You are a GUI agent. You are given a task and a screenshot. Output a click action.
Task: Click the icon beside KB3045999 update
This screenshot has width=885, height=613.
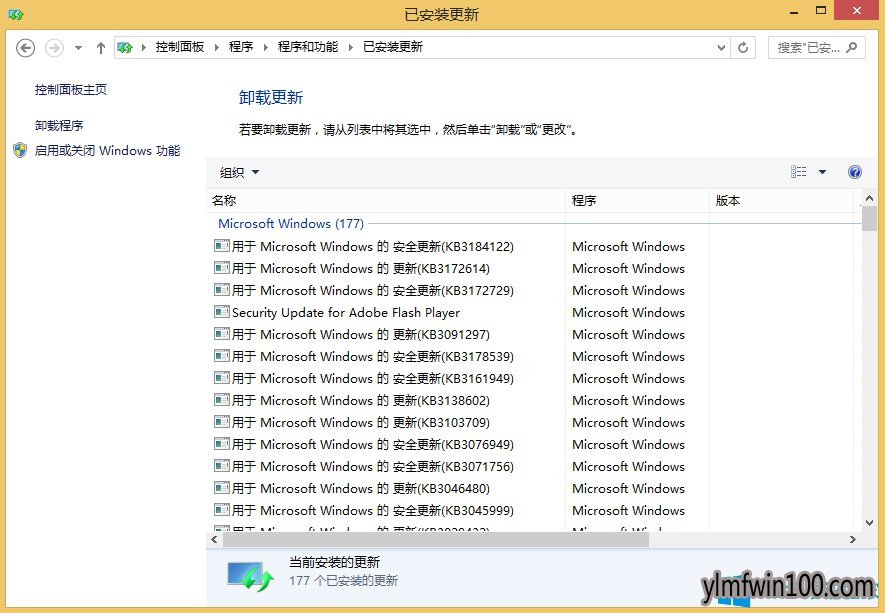(222, 510)
